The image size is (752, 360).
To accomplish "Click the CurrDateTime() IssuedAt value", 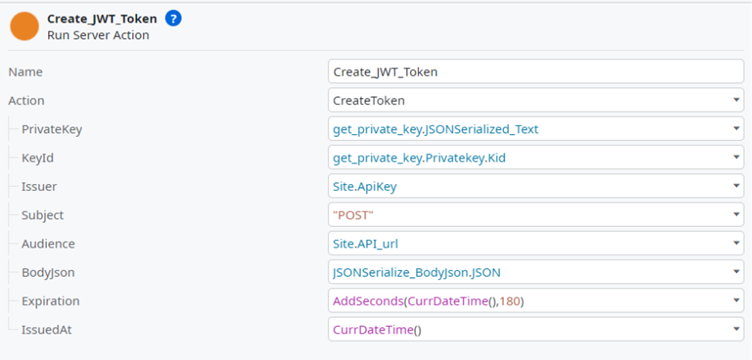I will (x=377, y=330).
